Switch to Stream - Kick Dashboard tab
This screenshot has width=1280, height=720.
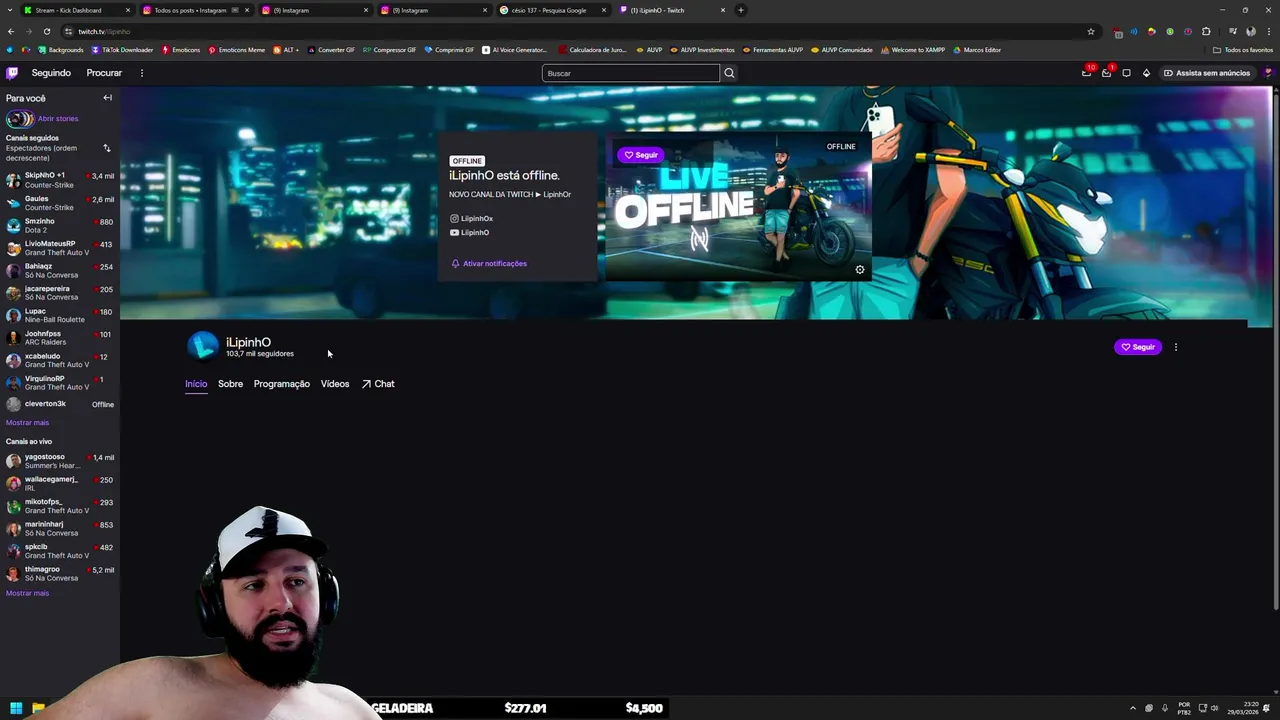pos(78,10)
